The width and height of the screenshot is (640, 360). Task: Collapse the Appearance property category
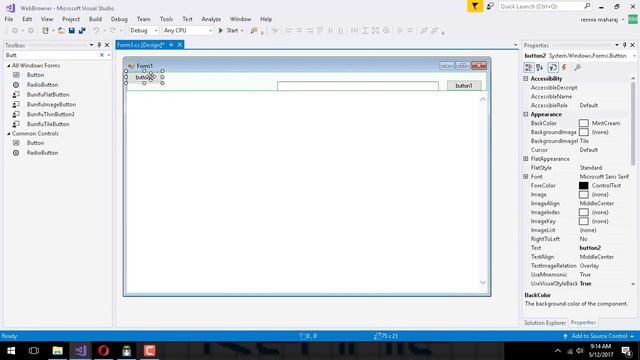526,114
